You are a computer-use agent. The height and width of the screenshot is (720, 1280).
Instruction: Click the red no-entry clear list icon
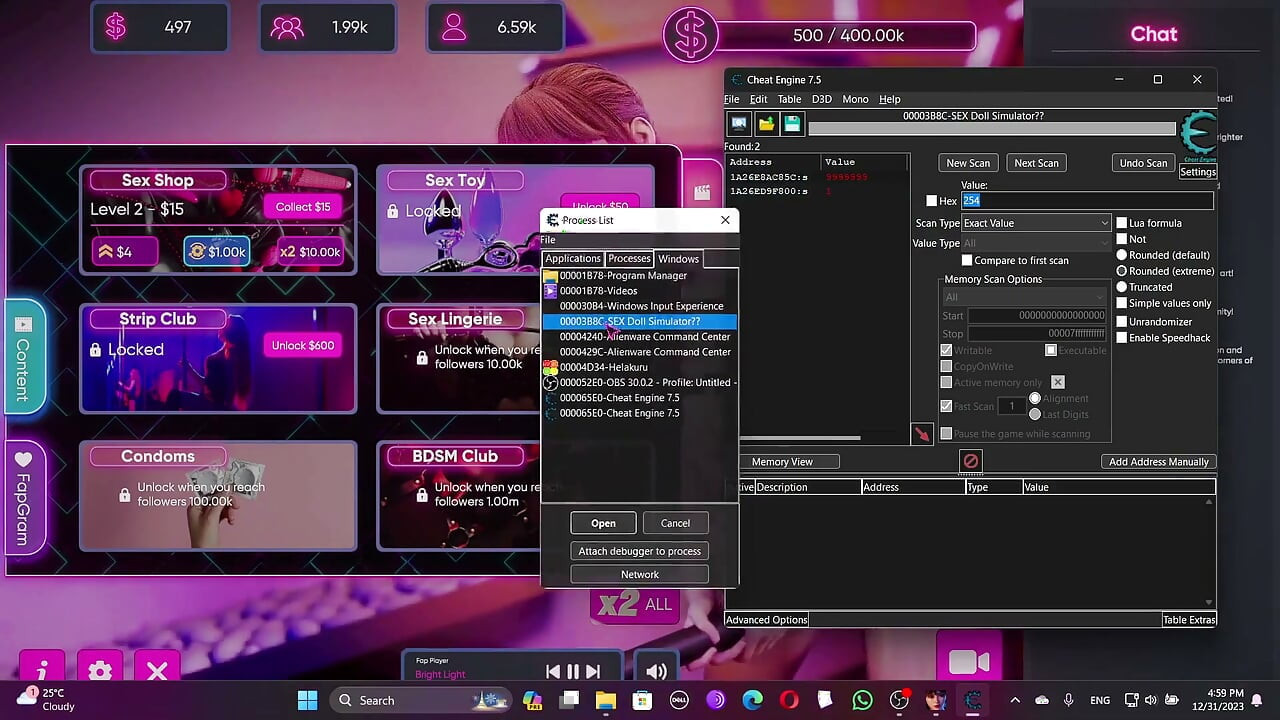tap(970, 461)
